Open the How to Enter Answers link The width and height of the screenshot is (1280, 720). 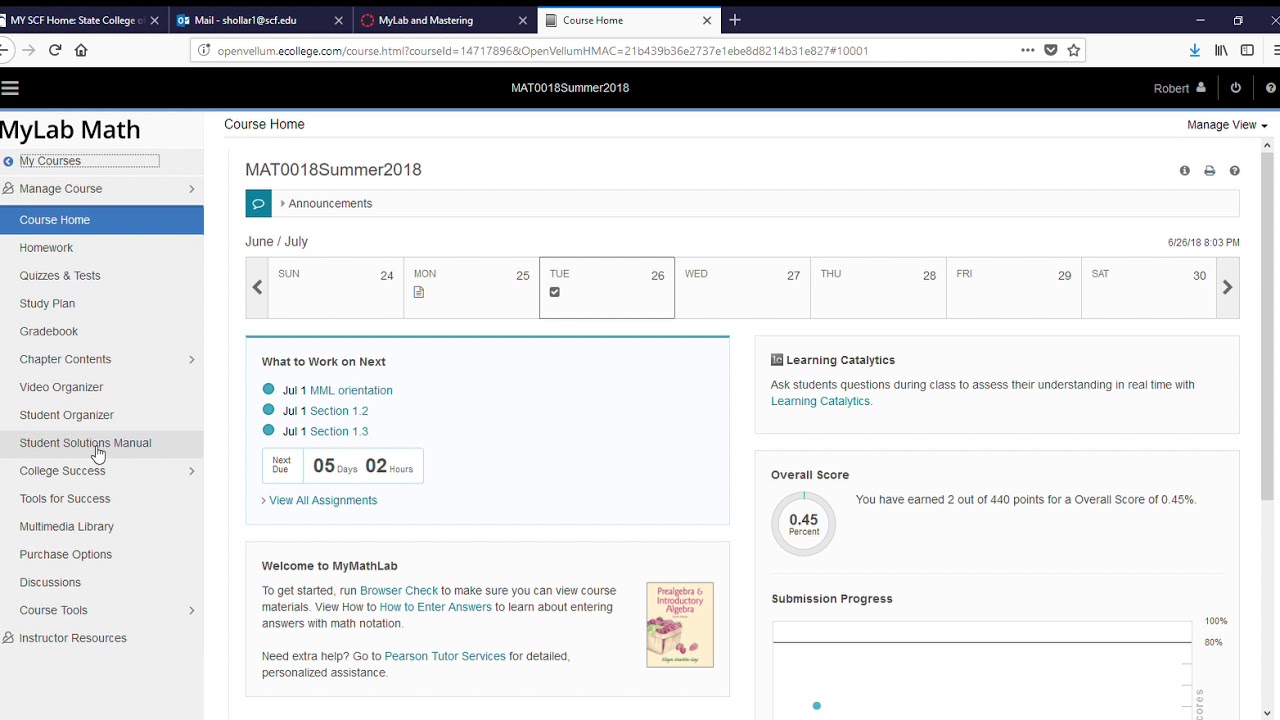click(x=435, y=607)
